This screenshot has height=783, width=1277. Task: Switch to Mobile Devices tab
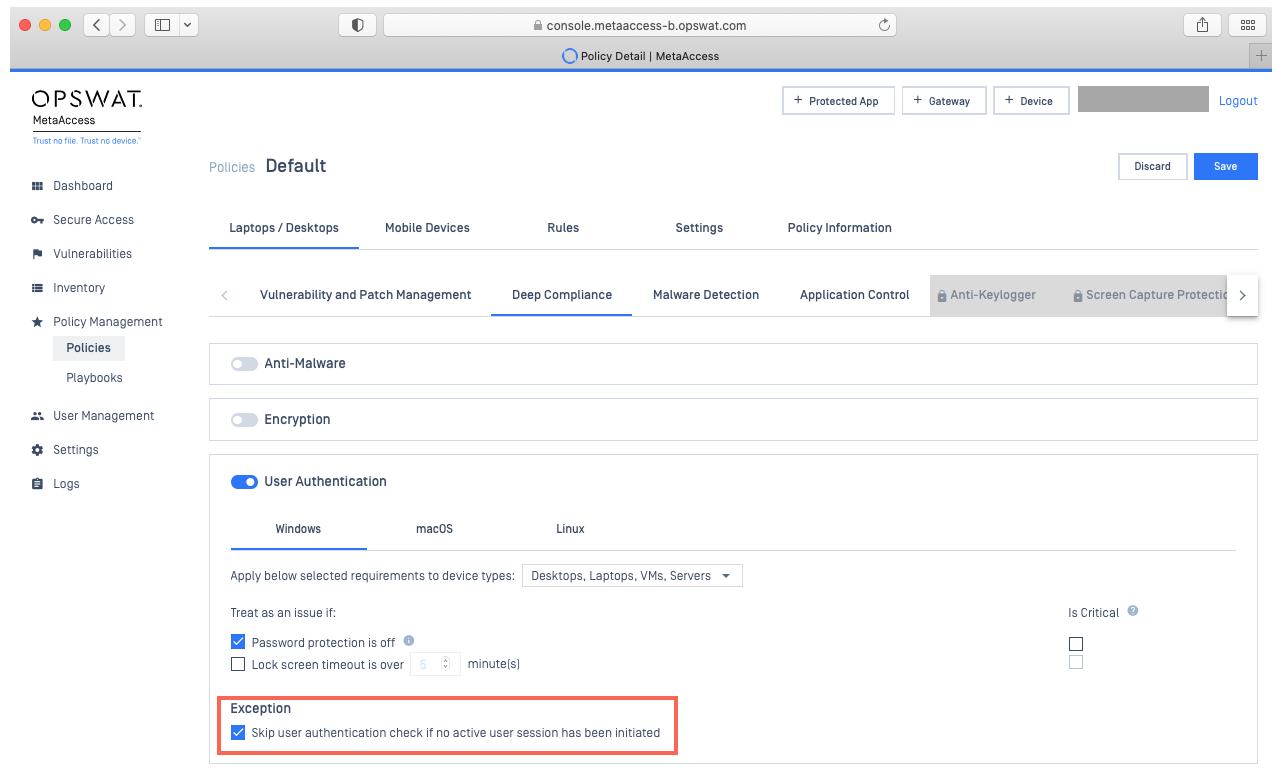click(427, 228)
